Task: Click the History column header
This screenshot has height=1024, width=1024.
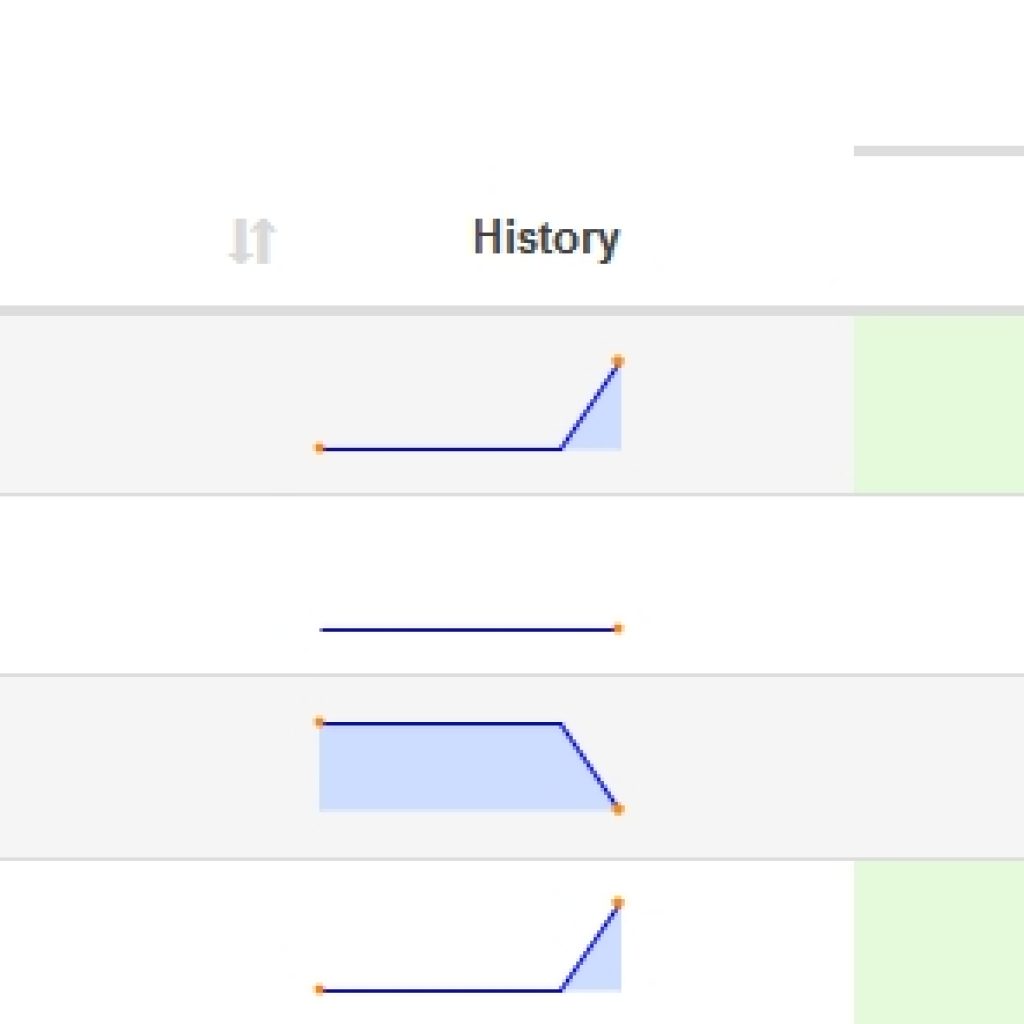Action: 546,238
